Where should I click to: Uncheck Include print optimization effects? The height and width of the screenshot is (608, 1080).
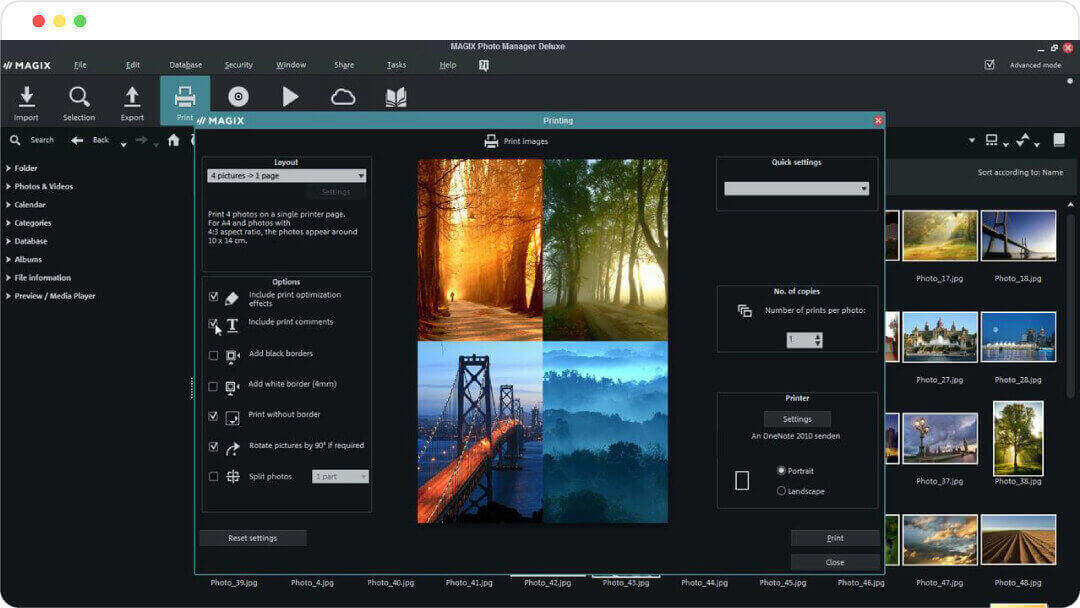point(212,296)
